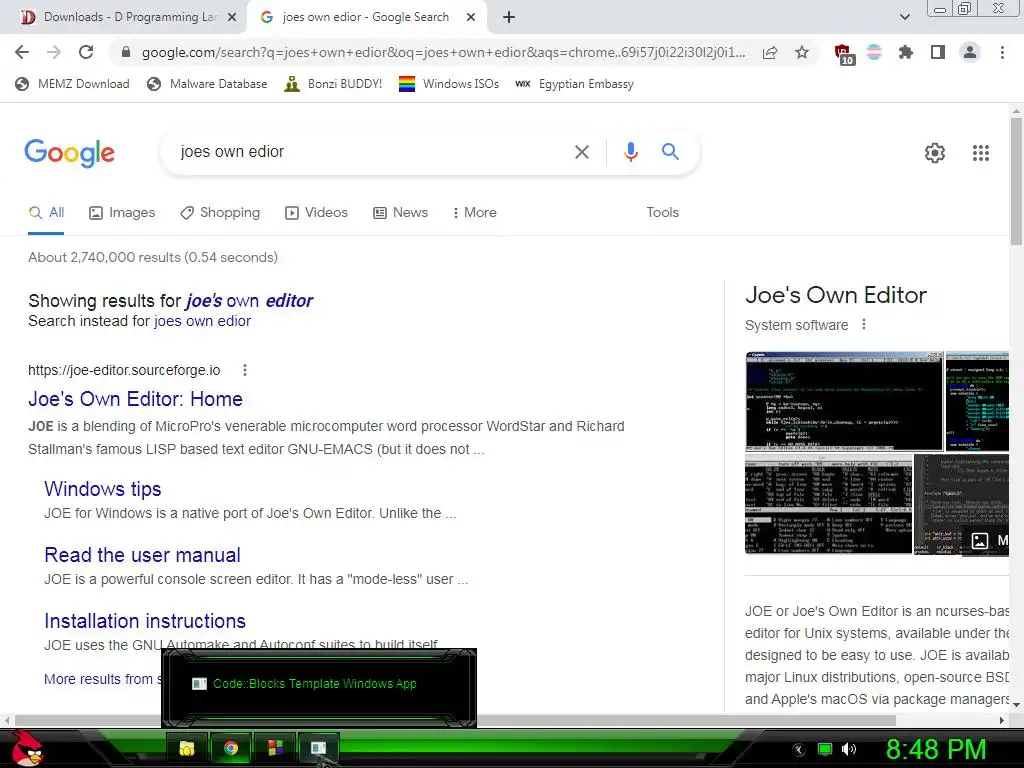1024x768 pixels.
Task: View the large blue terminal screenshot thumbnail
Action: click(844, 401)
